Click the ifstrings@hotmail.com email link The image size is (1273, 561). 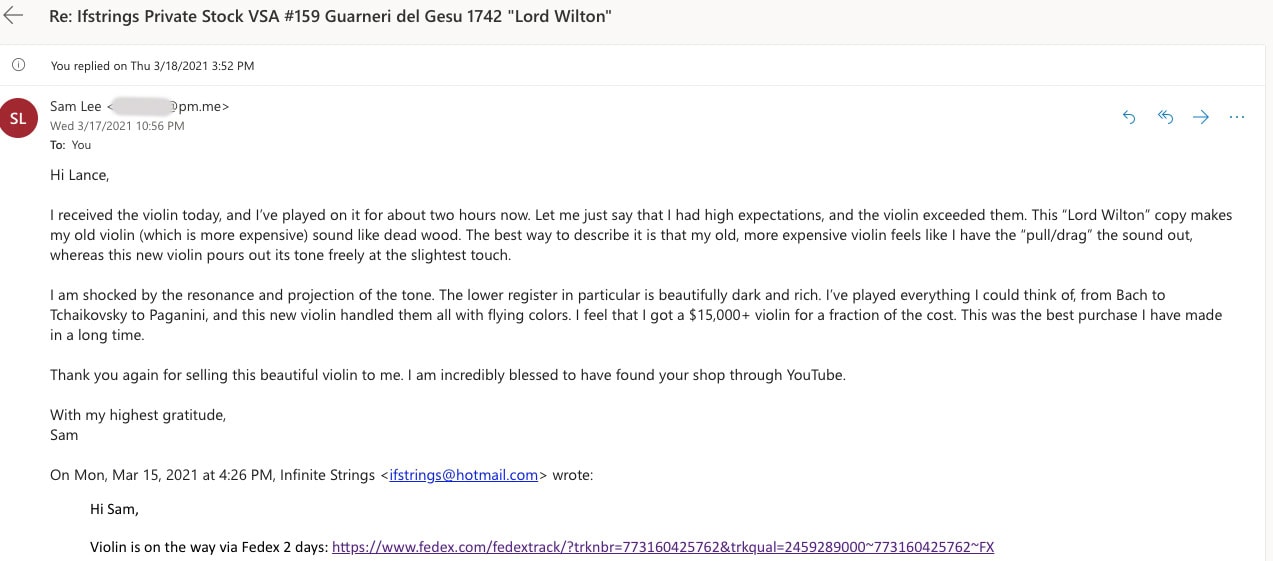click(464, 475)
